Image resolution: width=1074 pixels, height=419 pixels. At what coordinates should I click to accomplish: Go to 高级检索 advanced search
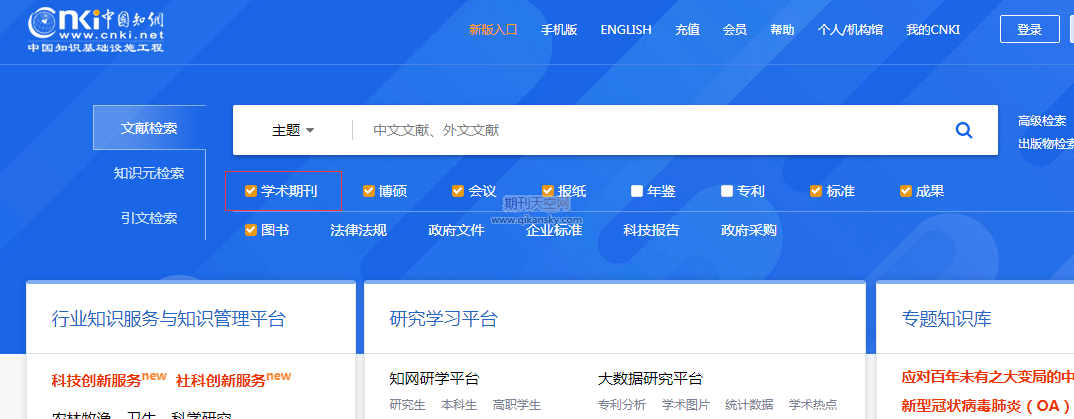pos(1042,121)
